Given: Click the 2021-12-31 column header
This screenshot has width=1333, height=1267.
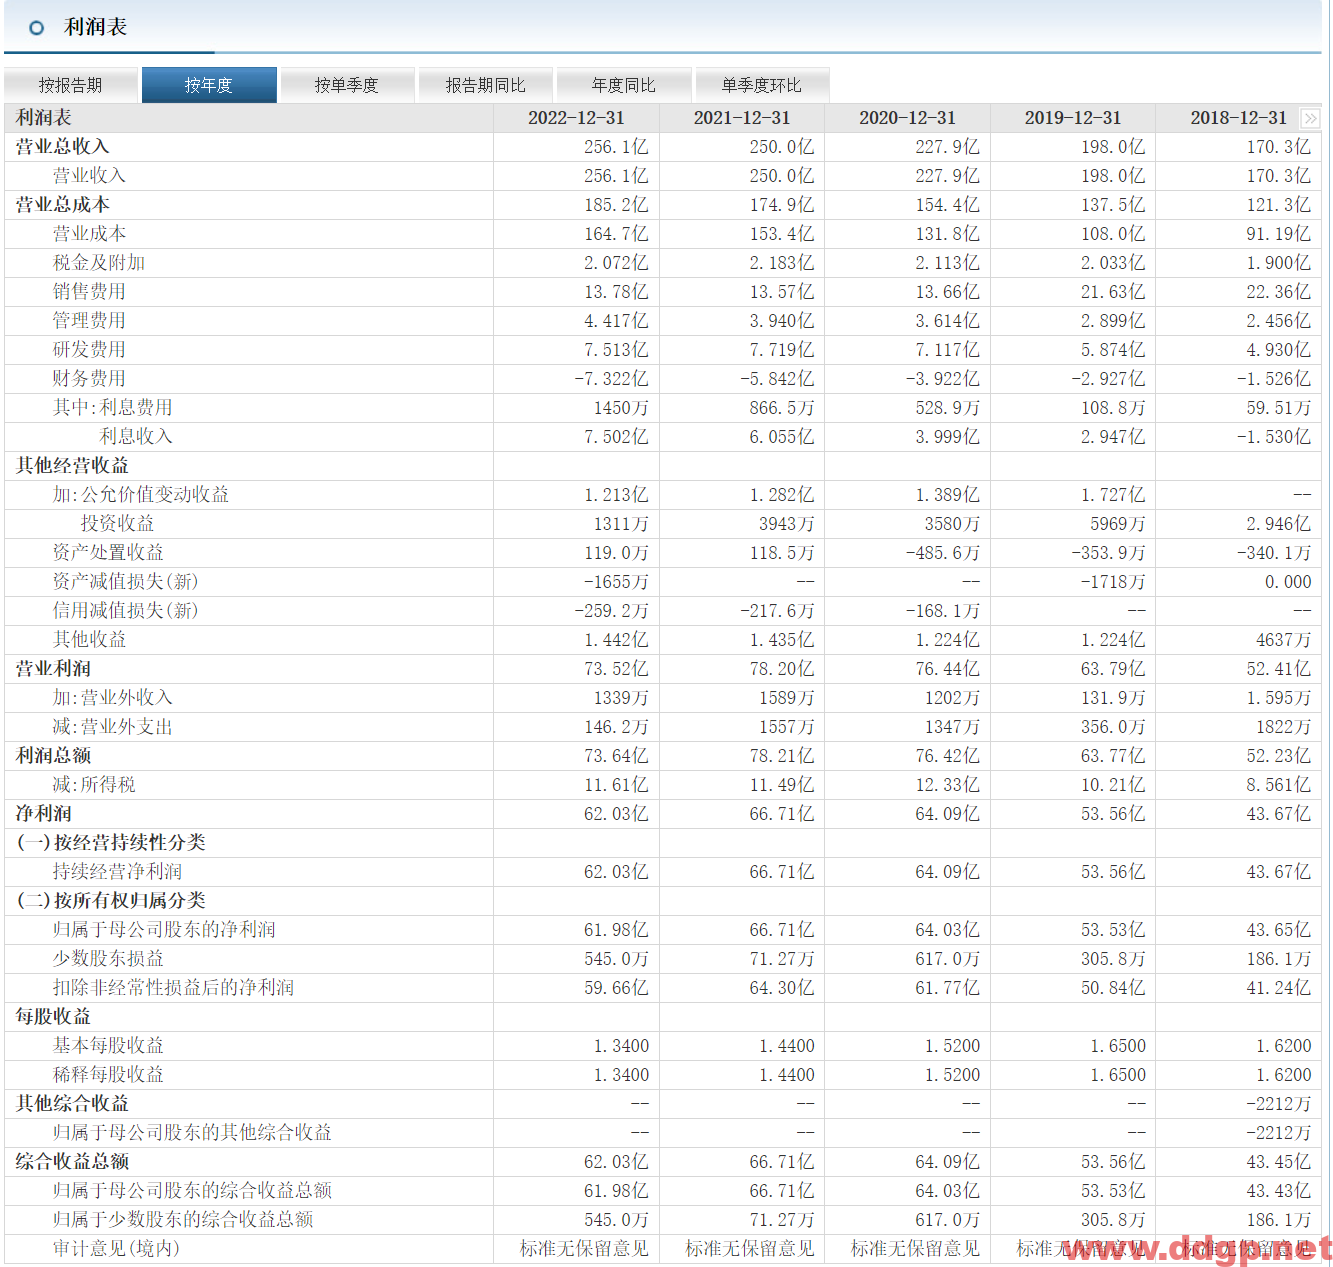Looking at the screenshot, I should [742, 118].
